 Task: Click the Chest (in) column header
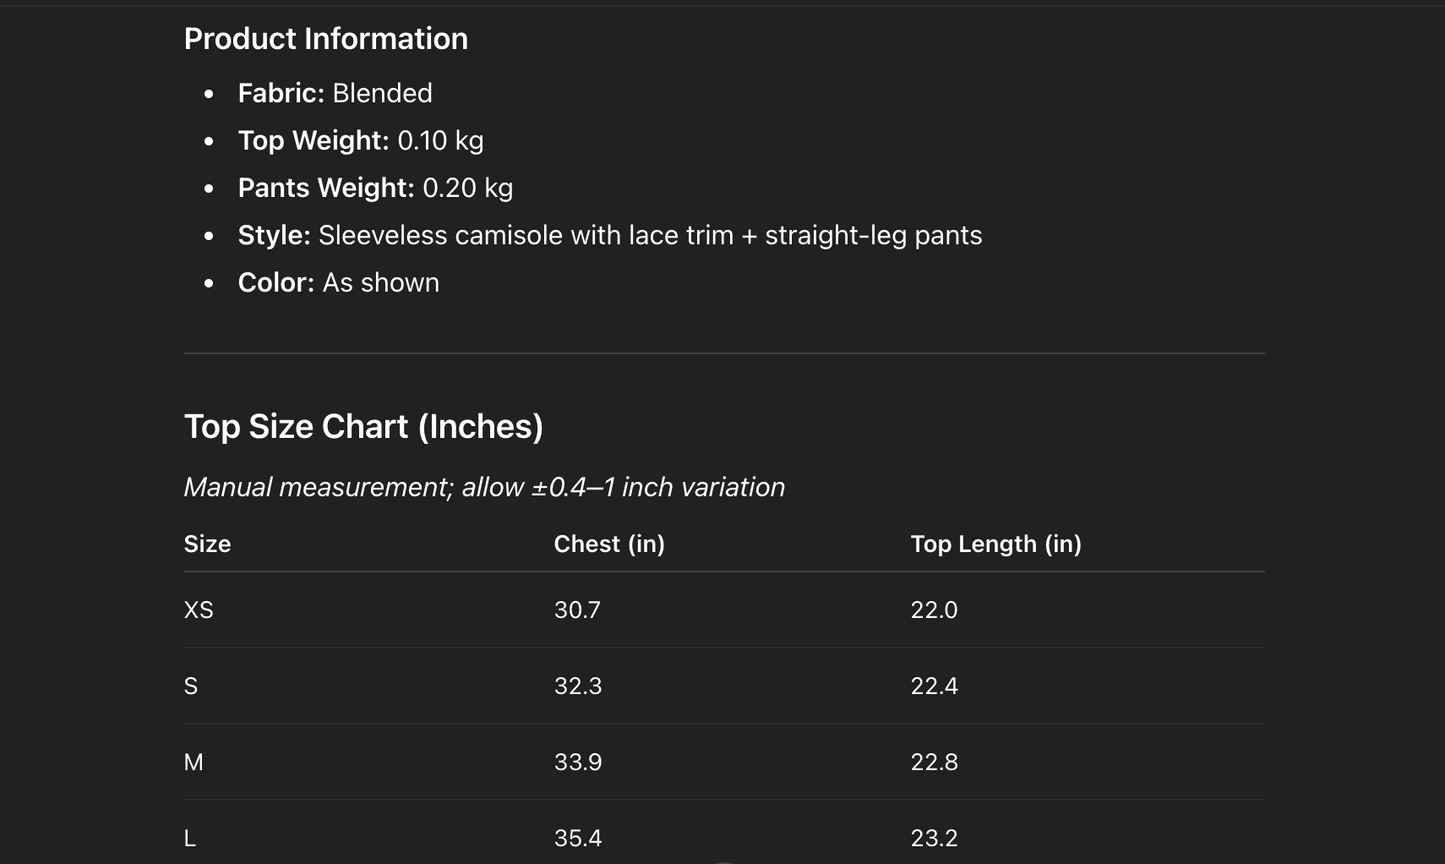pyautogui.click(x=609, y=544)
